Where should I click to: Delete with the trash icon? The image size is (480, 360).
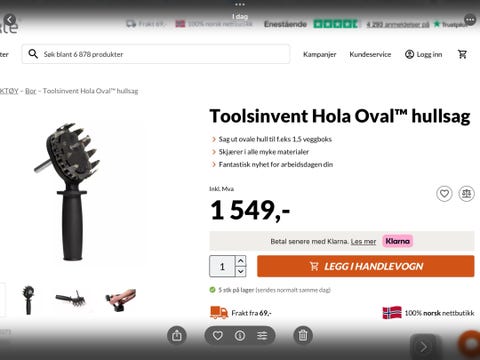click(x=303, y=335)
